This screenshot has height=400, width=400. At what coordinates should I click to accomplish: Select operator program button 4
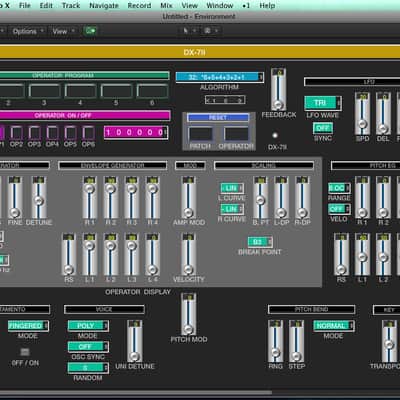coord(81,90)
